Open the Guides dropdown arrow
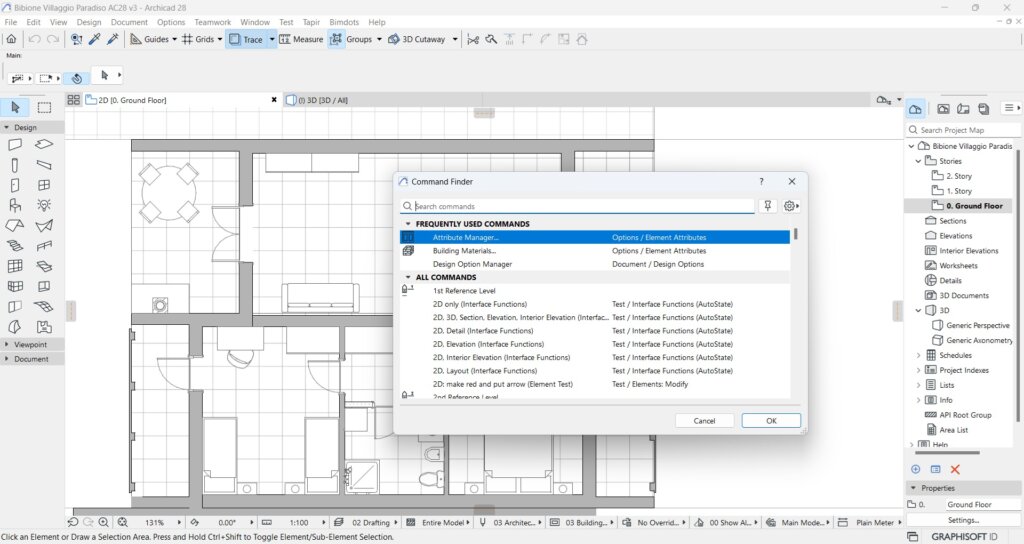Viewport: 1024px width, 544px height. (174, 39)
